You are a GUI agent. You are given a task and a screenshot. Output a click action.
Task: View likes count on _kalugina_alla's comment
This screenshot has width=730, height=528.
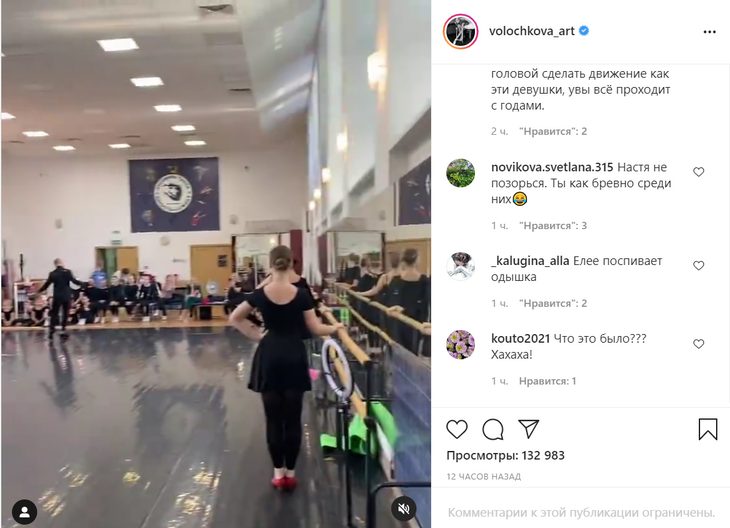pyautogui.click(x=555, y=304)
